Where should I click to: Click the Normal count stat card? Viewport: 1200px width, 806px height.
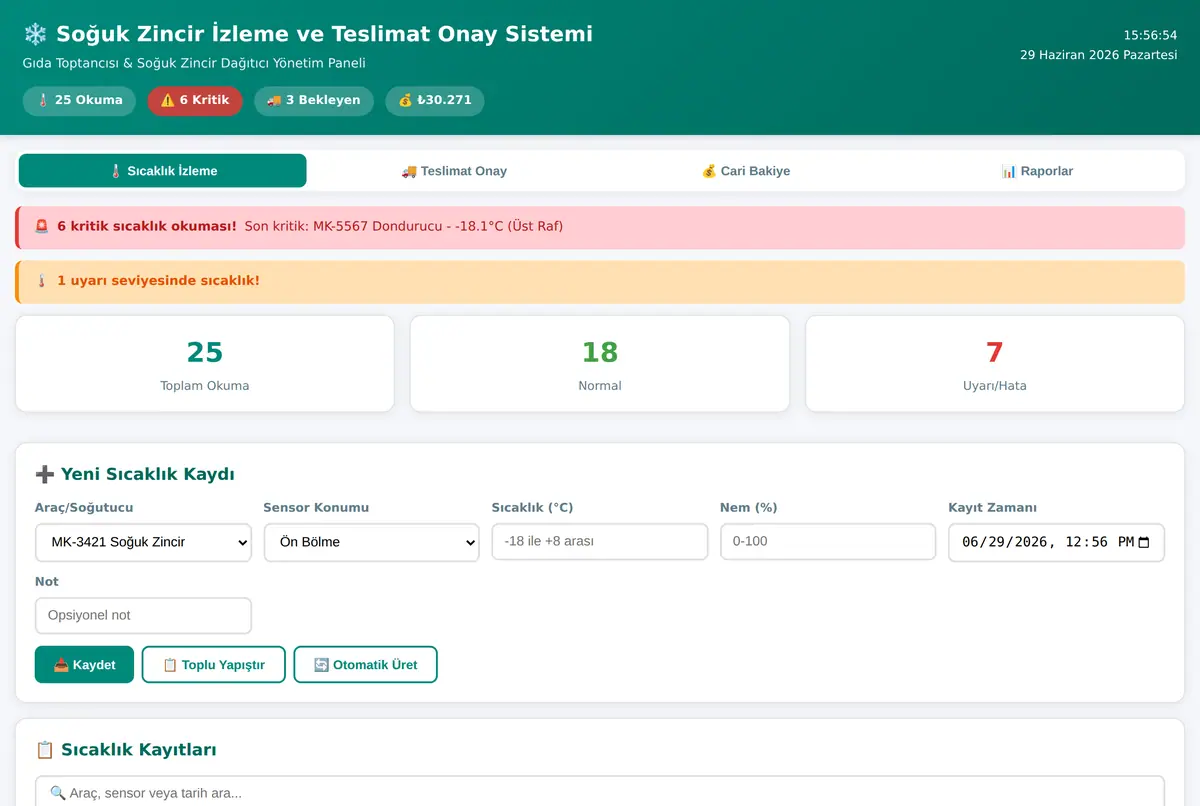click(x=600, y=364)
